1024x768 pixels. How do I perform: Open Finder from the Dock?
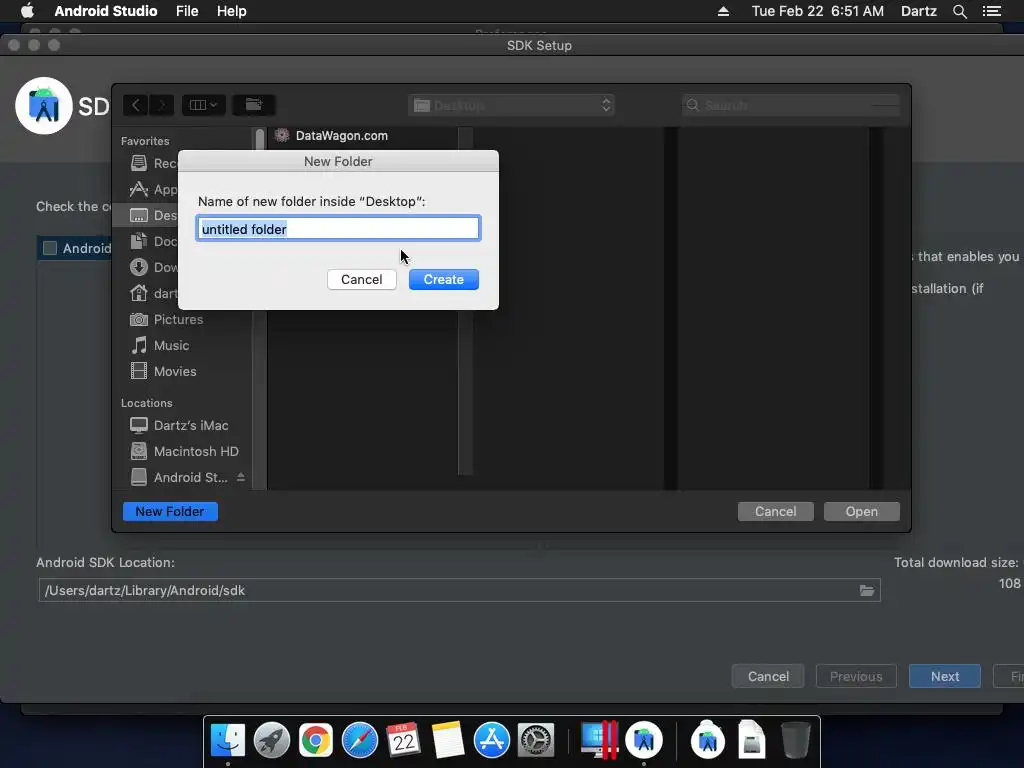tap(227, 741)
